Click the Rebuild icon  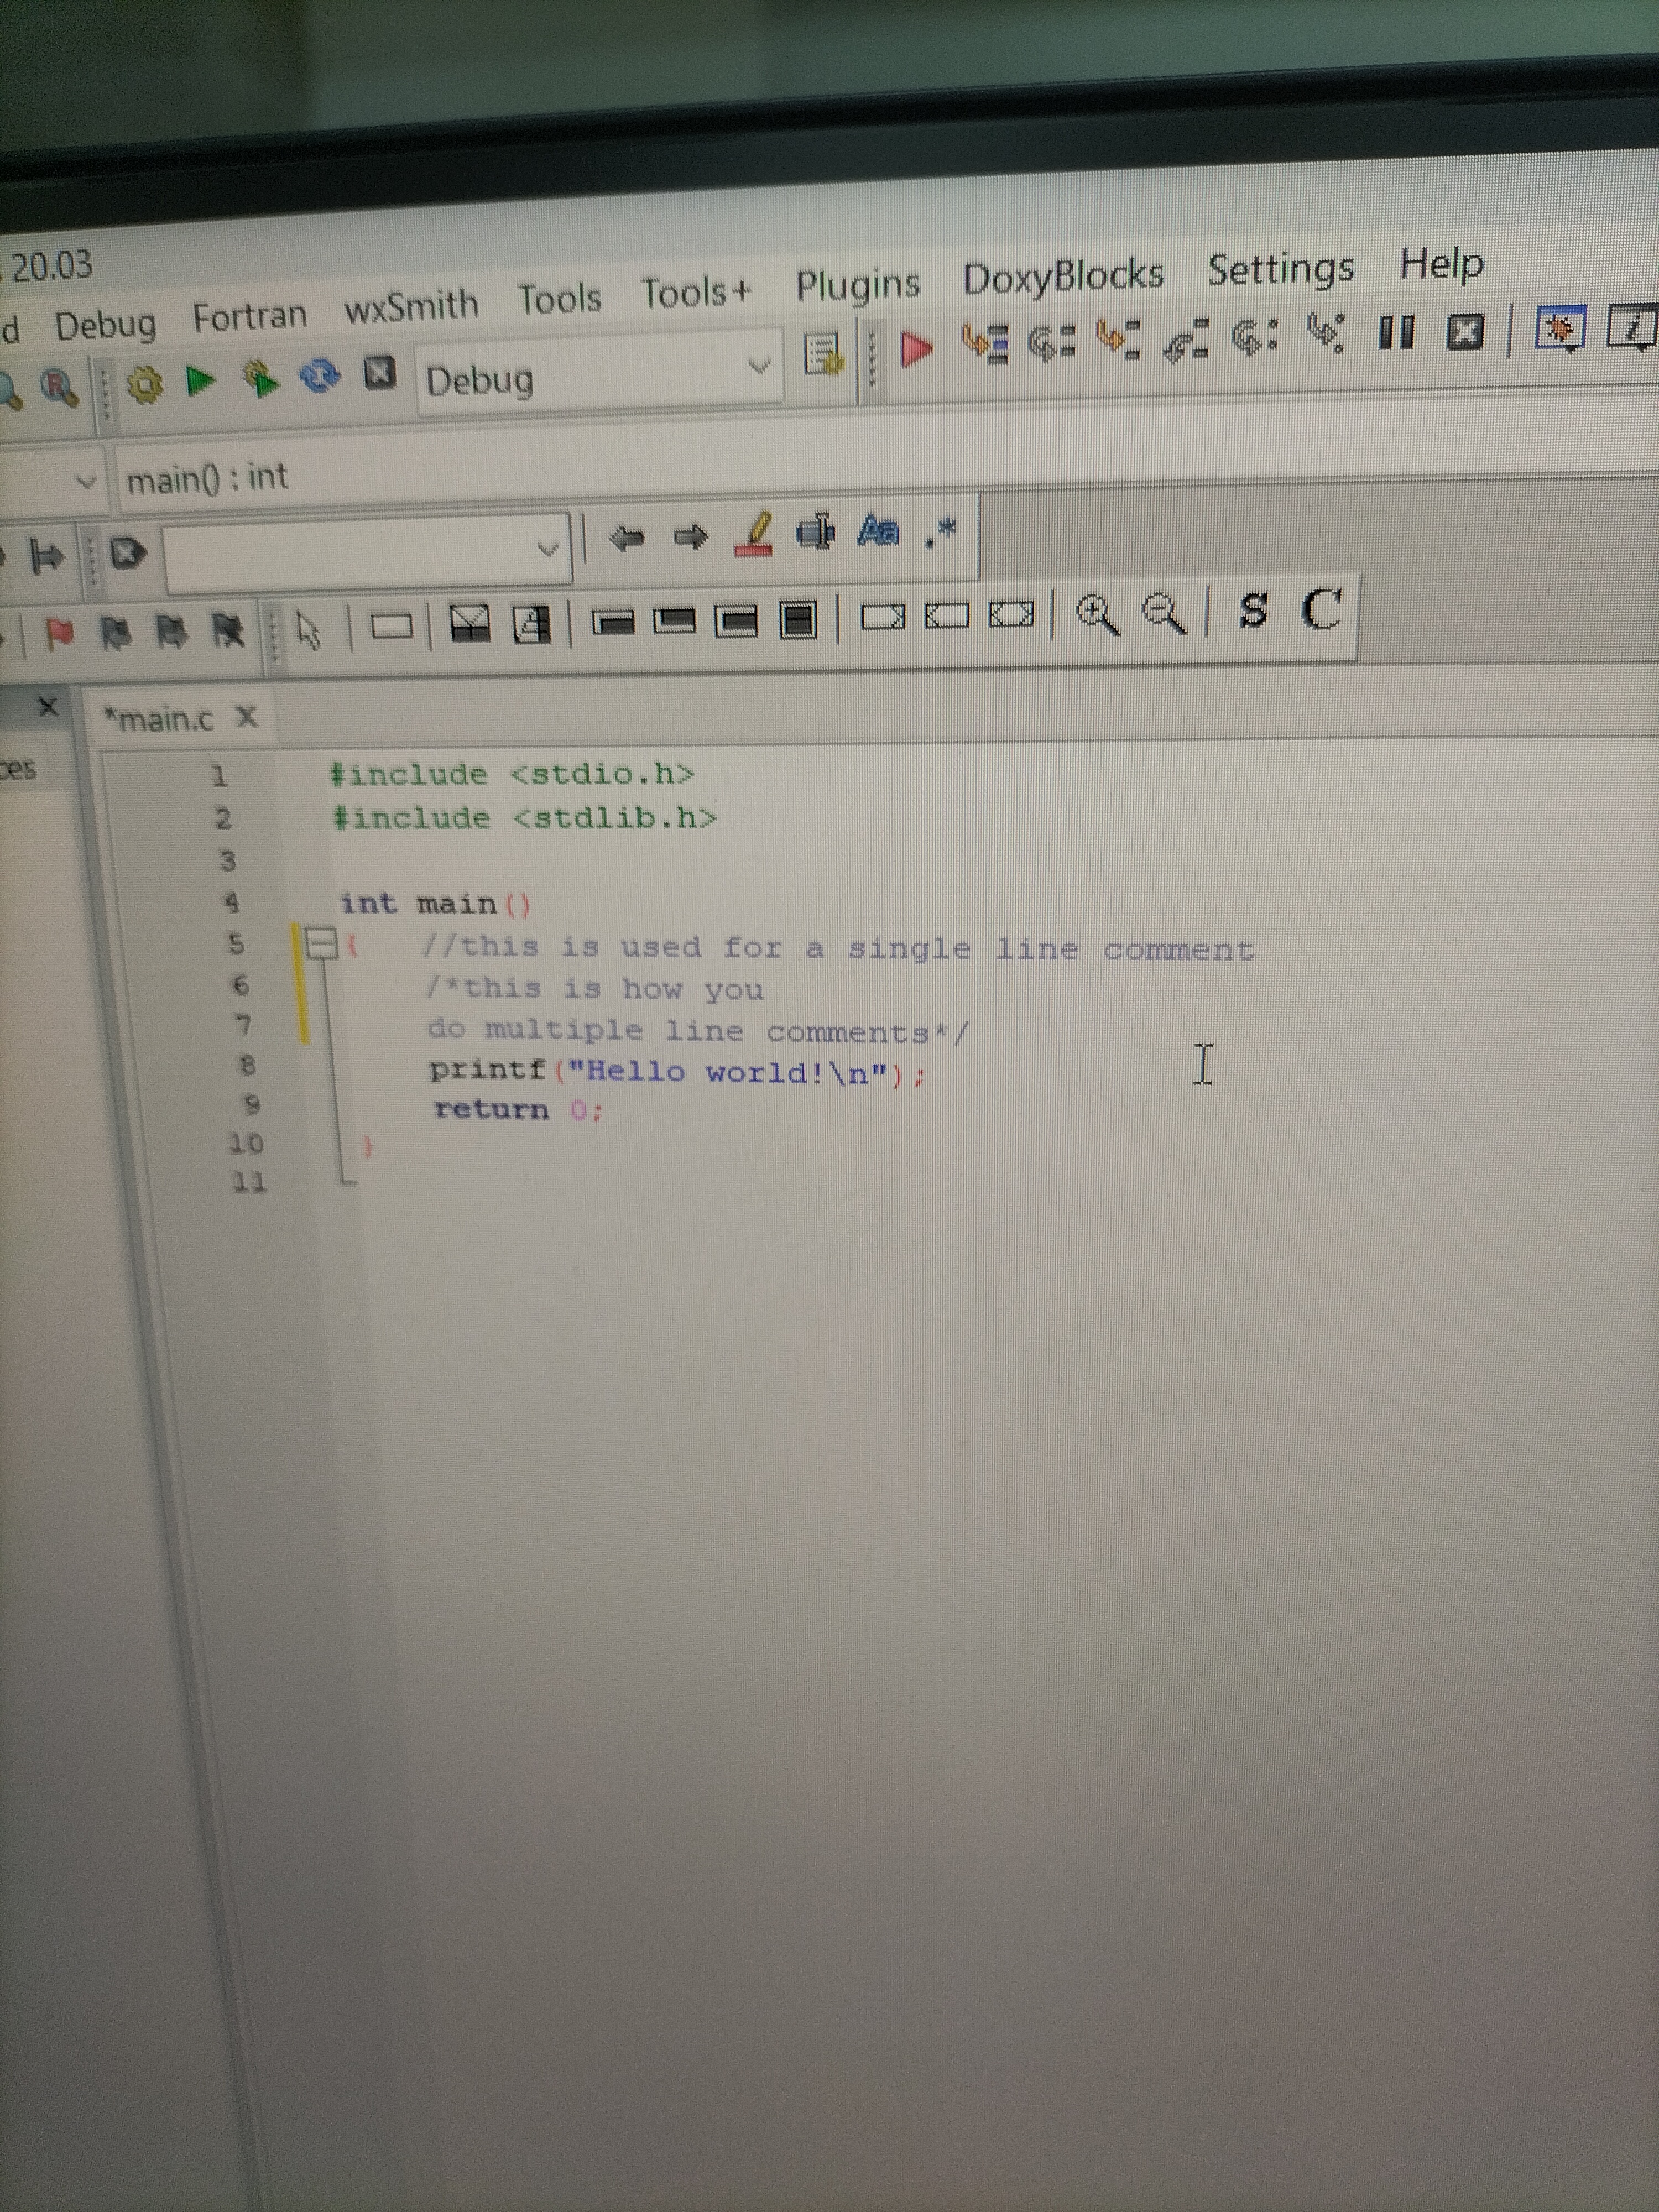tap(320, 376)
